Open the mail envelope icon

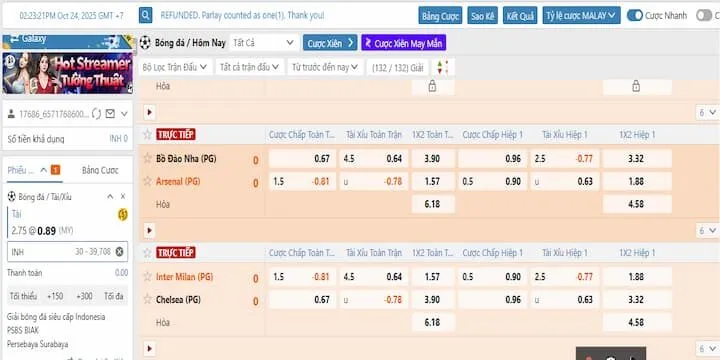pos(110,113)
